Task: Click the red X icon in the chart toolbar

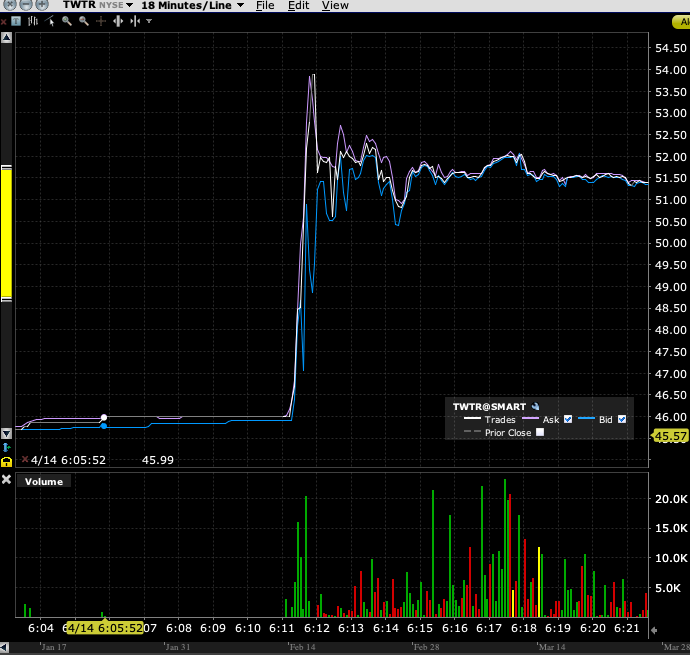Action: [x=3, y=21]
